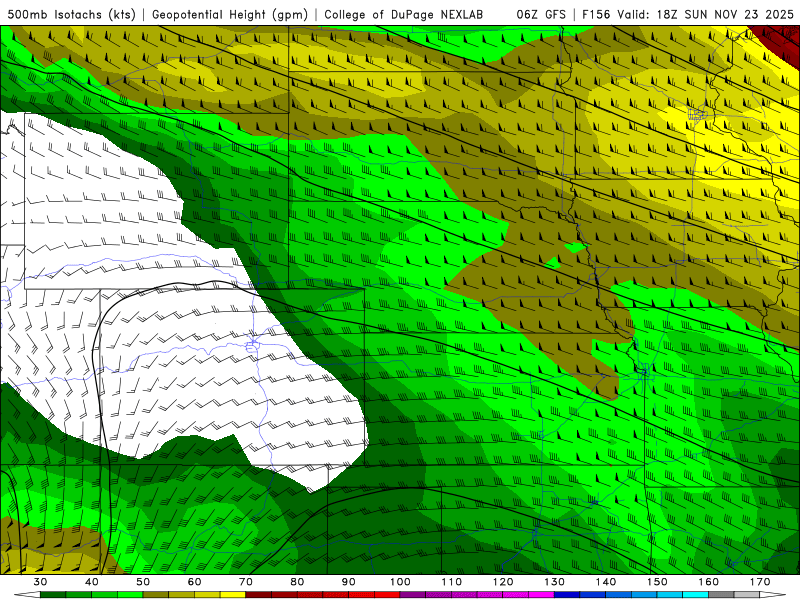Click the '500mb Isotachs (kts)' title text
This screenshot has height=600, width=800.
point(71,14)
